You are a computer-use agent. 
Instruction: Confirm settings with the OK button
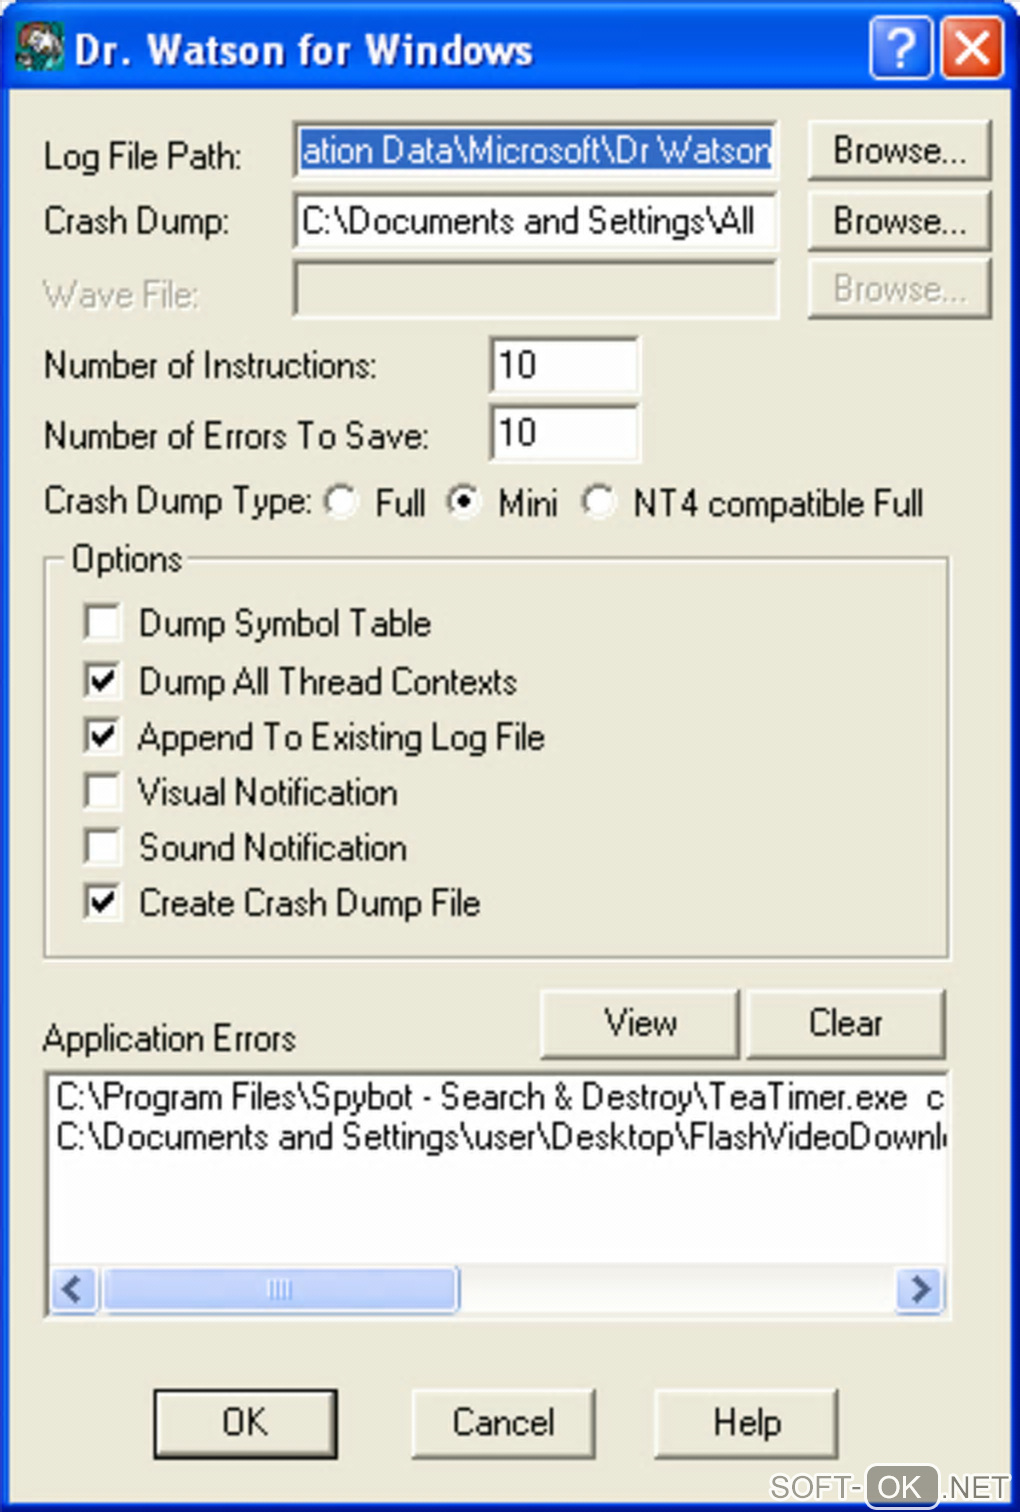coord(245,1422)
